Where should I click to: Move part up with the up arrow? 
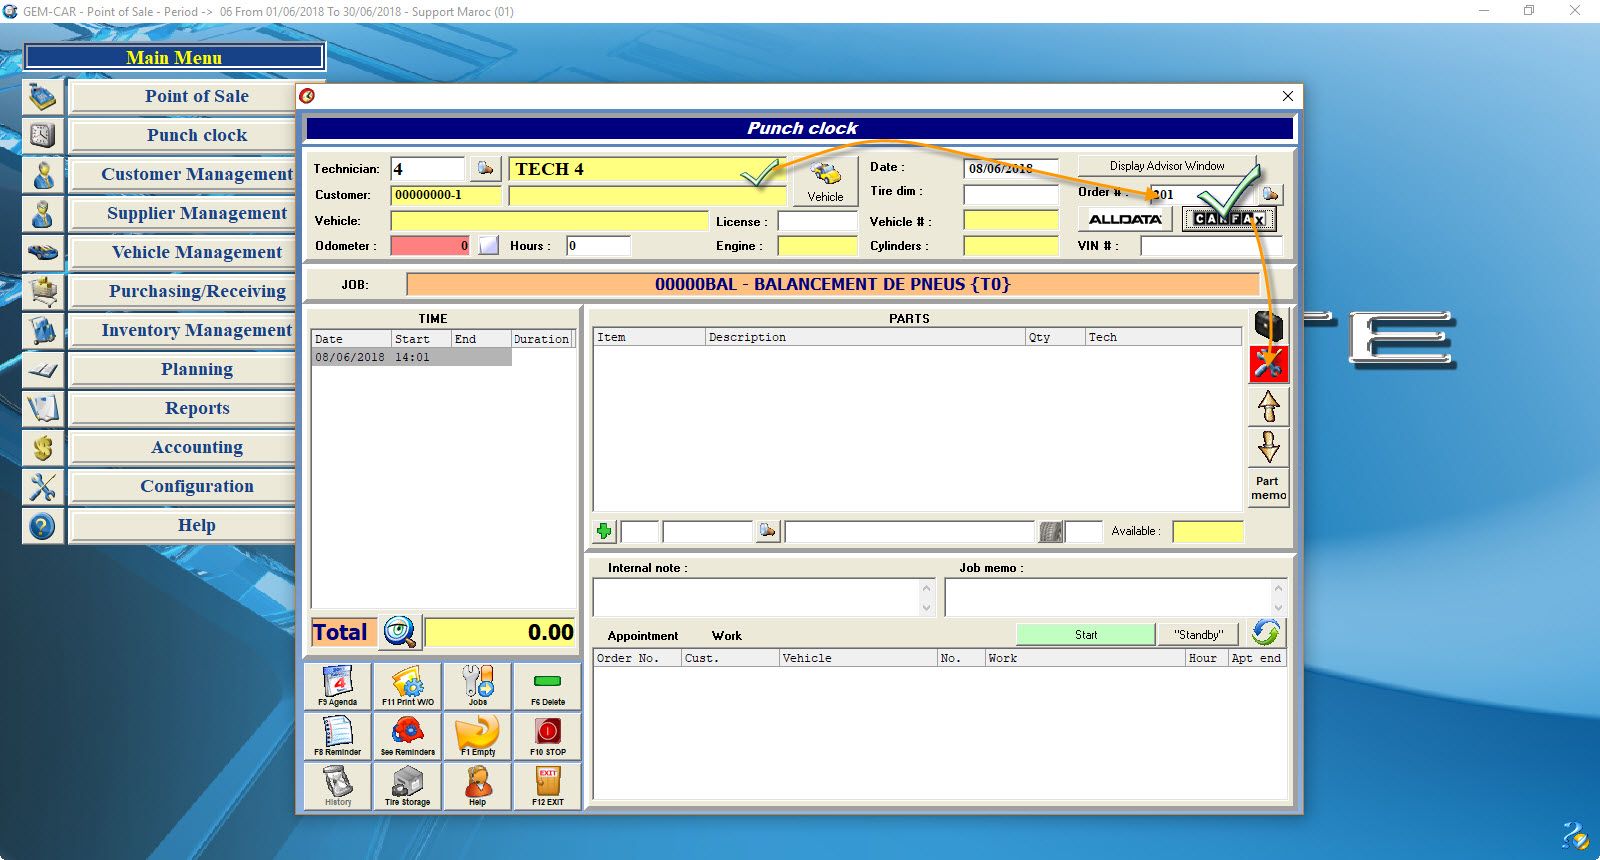[x=1268, y=407]
